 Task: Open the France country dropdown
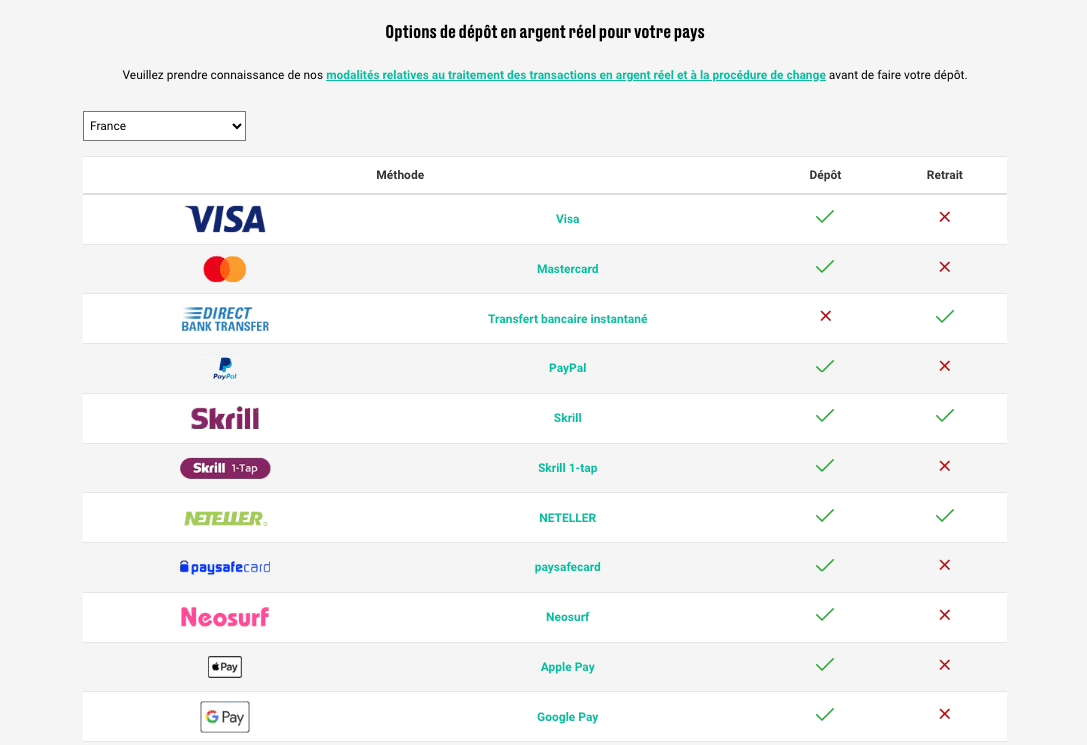pos(164,126)
